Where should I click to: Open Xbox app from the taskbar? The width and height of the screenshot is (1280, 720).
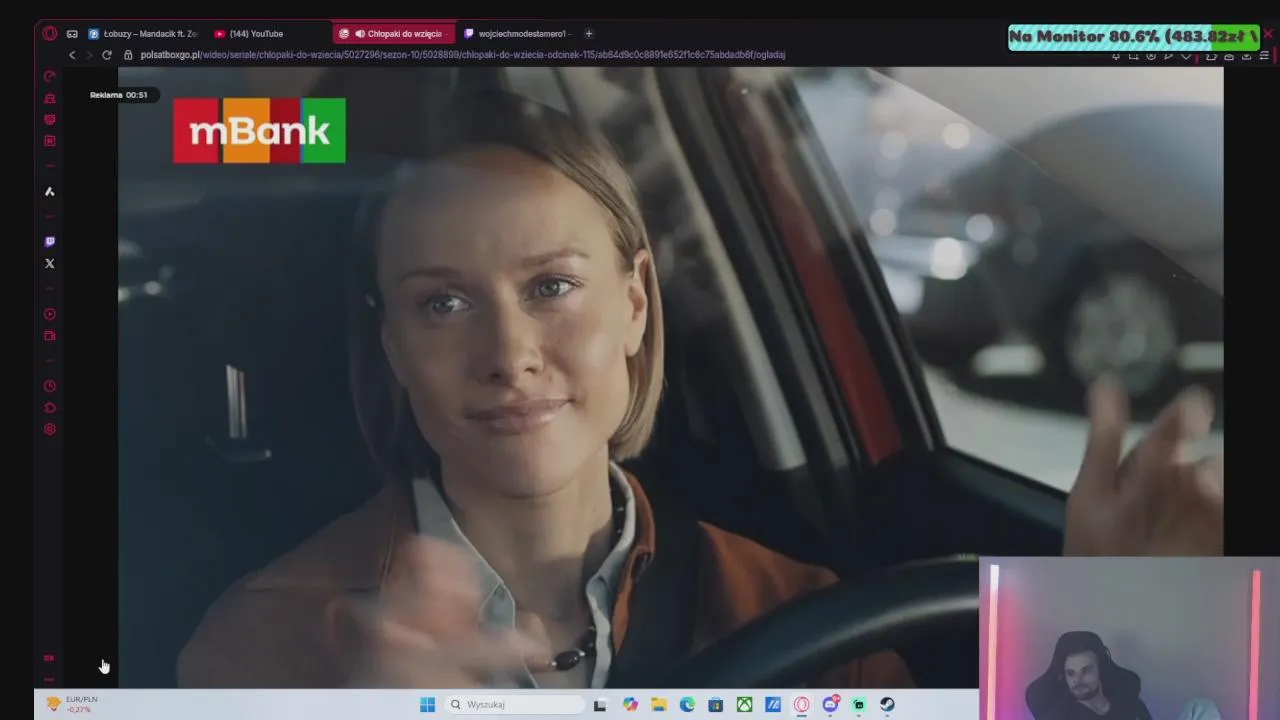point(744,705)
